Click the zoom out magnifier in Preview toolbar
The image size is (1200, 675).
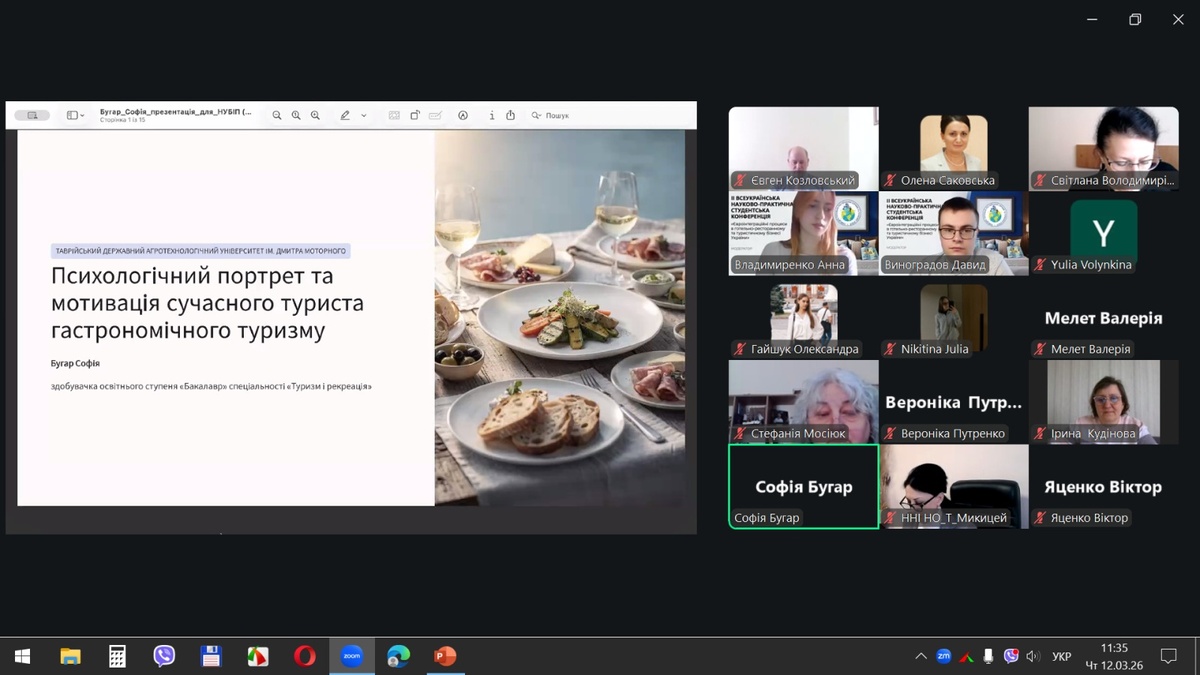[x=277, y=116]
